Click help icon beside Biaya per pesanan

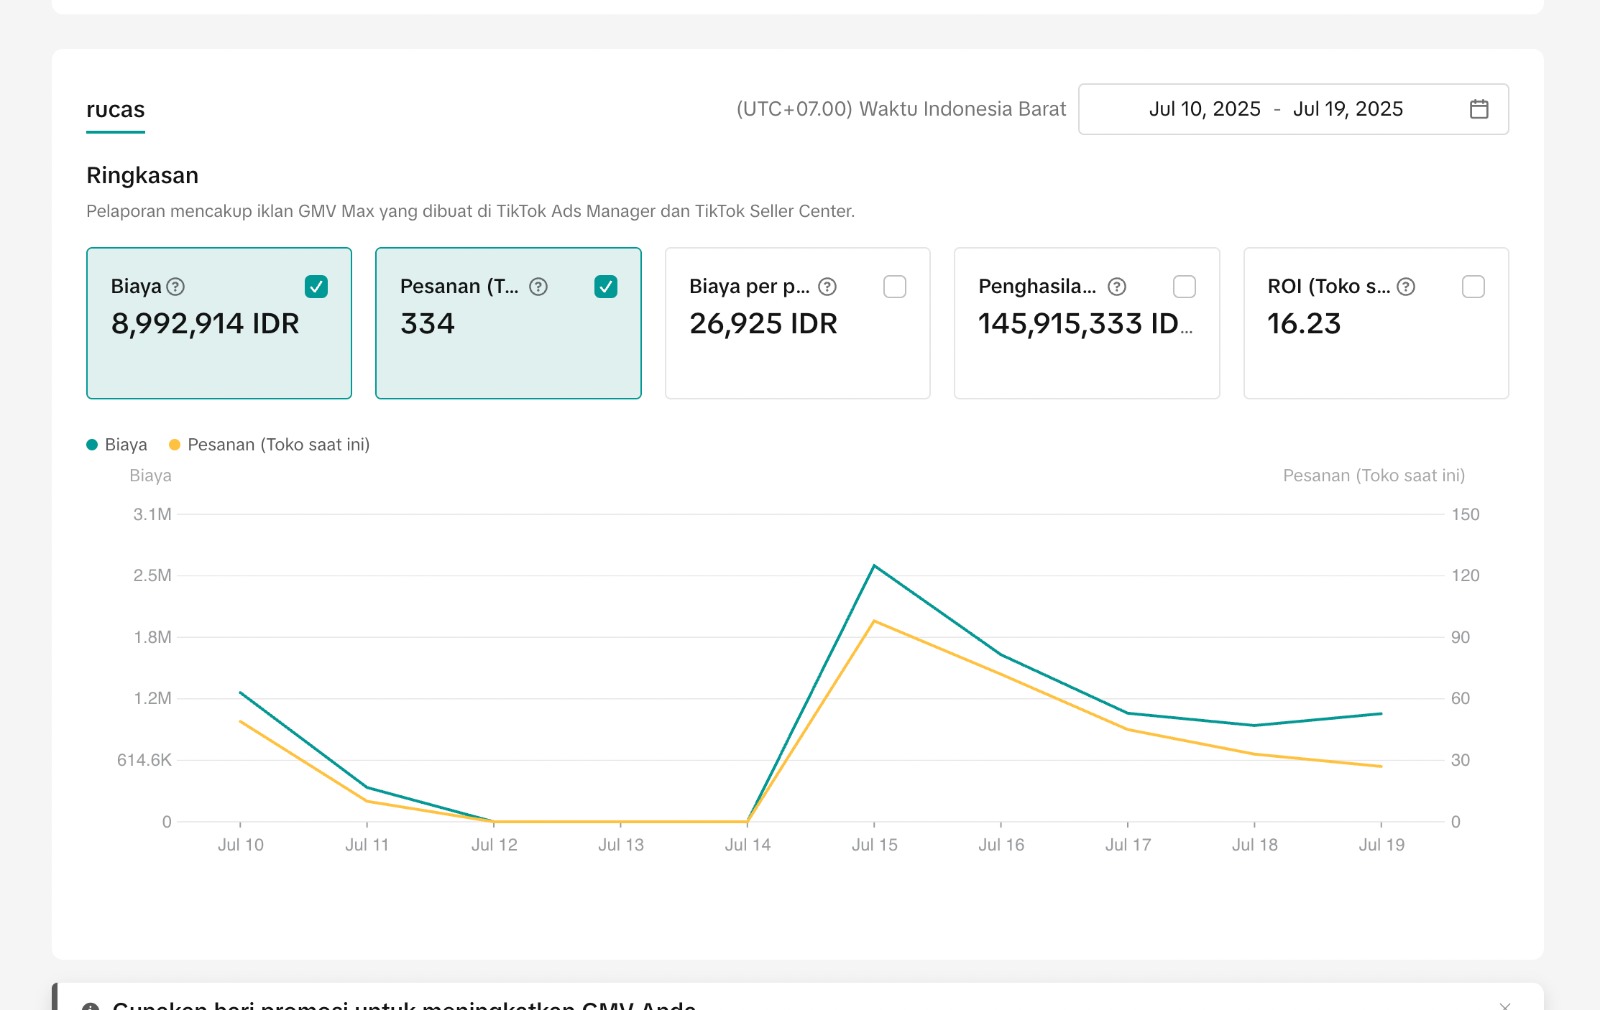[827, 287]
